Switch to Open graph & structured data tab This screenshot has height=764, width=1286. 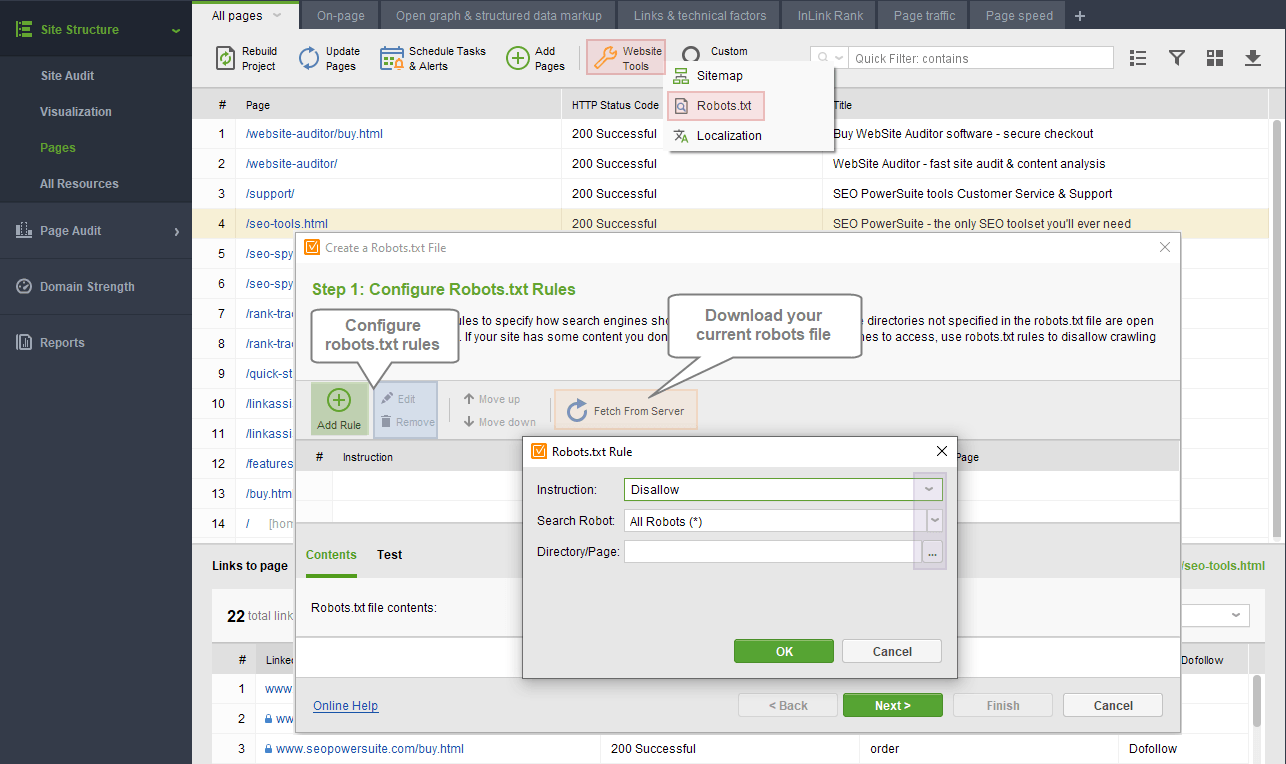[499, 15]
